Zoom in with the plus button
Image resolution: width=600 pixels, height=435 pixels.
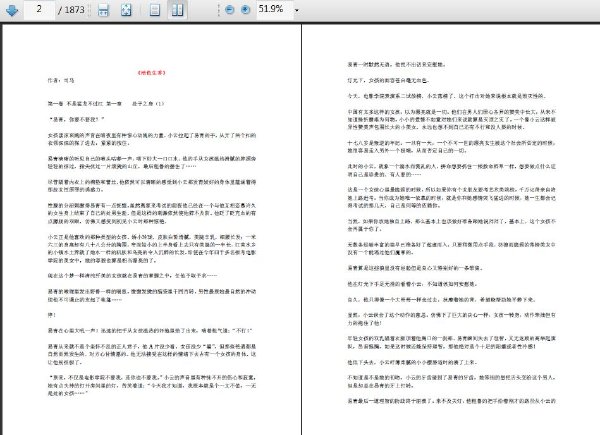pyautogui.click(x=246, y=10)
